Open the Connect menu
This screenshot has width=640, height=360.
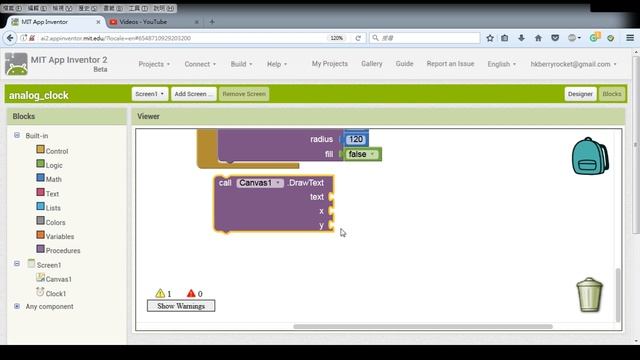coord(200,64)
